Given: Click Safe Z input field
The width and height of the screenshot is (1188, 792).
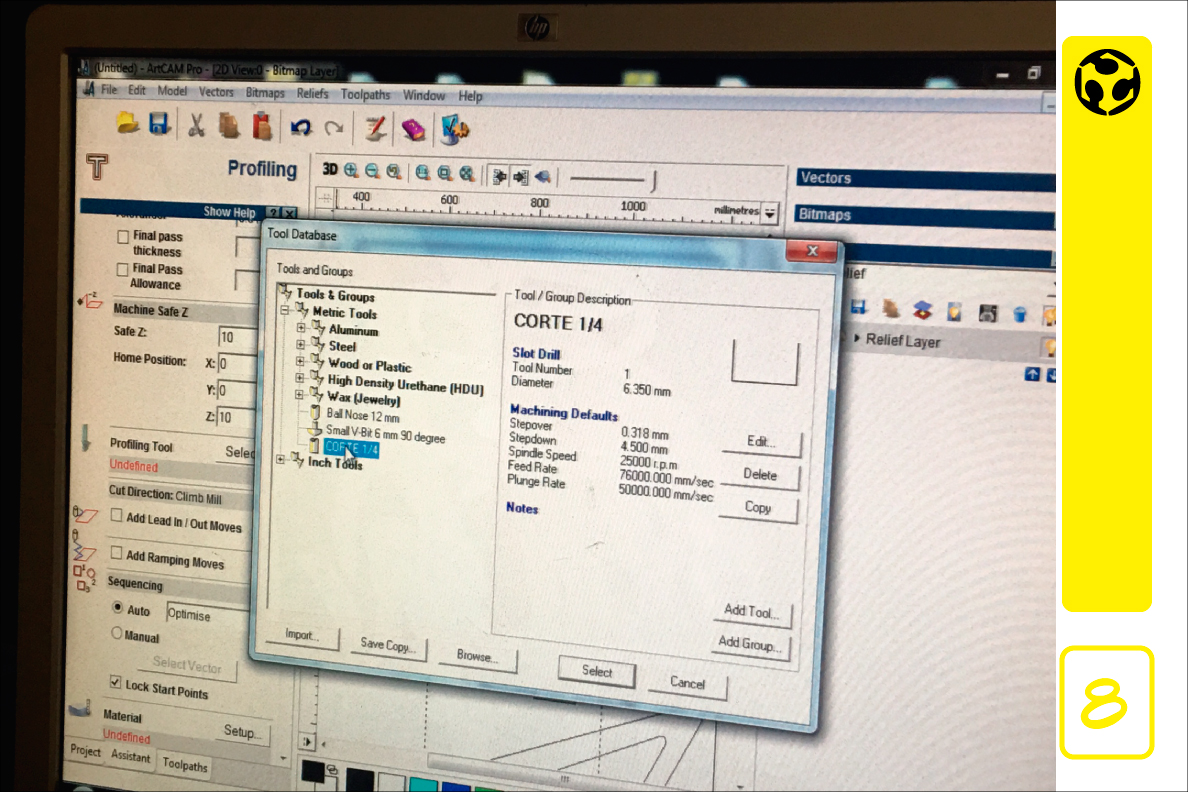Looking at the screenshot, I should tap(236, 337).
